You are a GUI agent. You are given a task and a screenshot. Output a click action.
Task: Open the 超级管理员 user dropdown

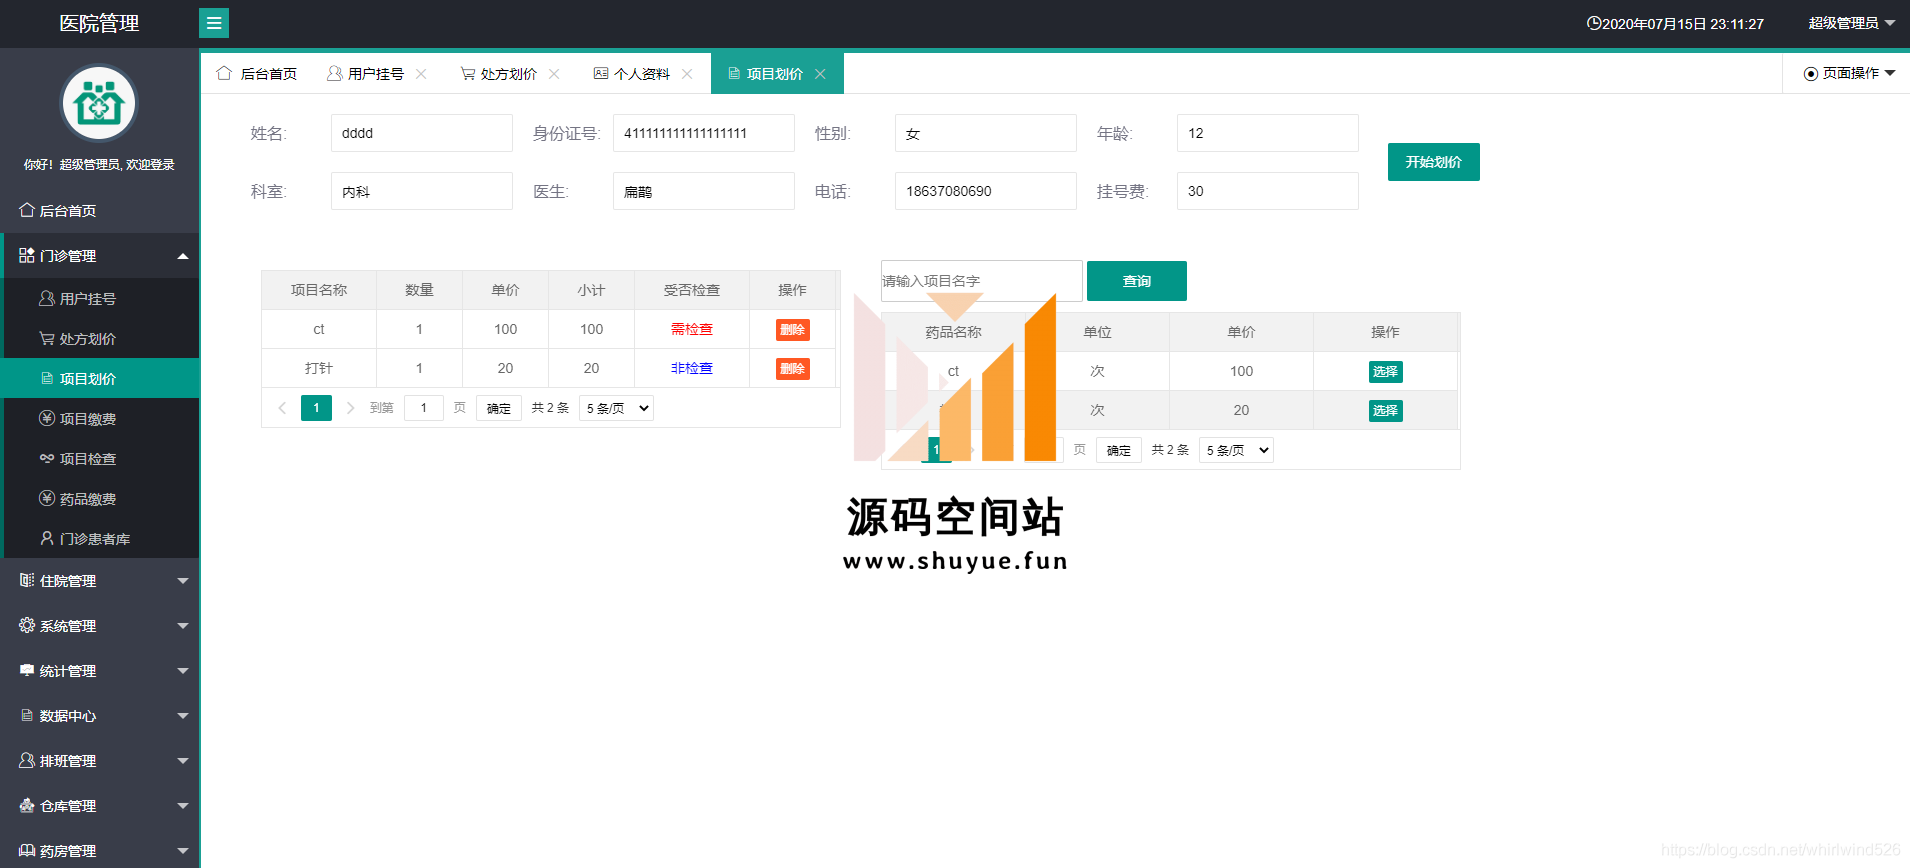1851,23
